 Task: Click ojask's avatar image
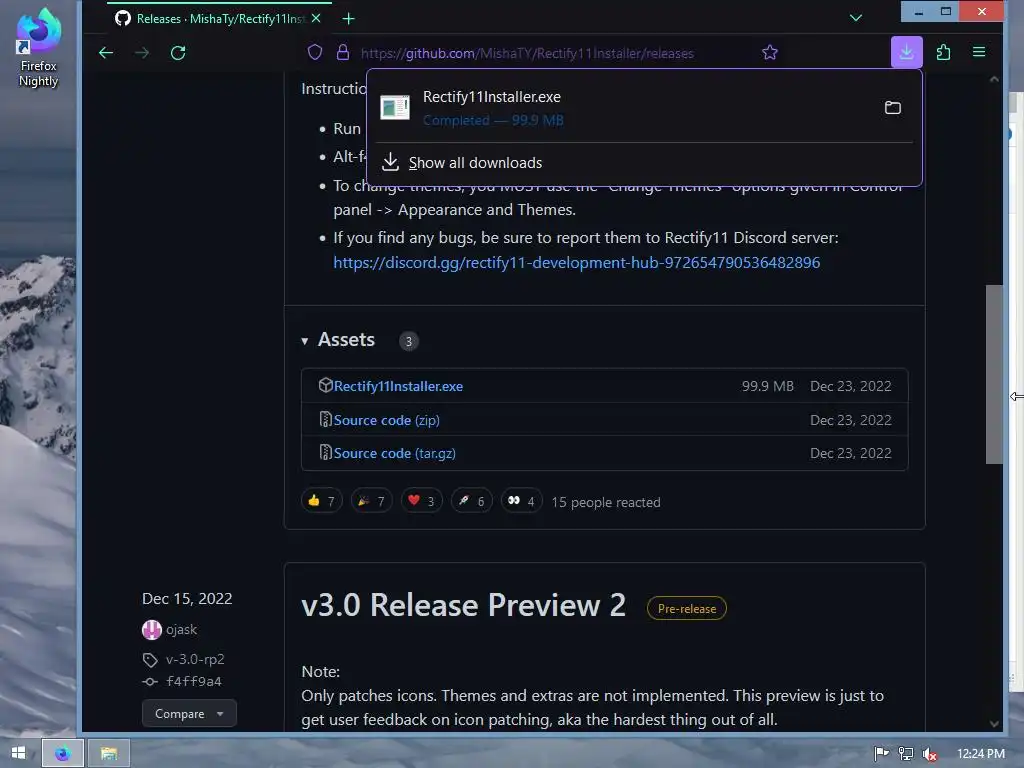click(152, 630)
